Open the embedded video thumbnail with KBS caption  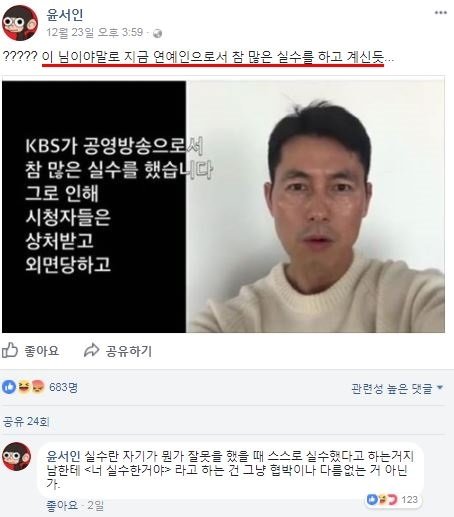click(223, 207)
